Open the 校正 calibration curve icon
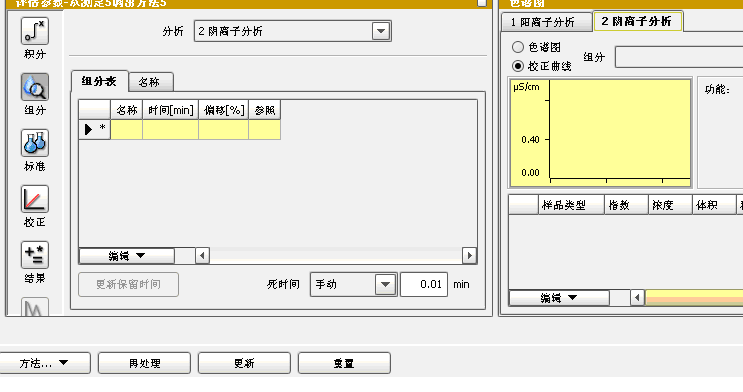The height and width of the screenshot is (392, 743). coord(35,199)
